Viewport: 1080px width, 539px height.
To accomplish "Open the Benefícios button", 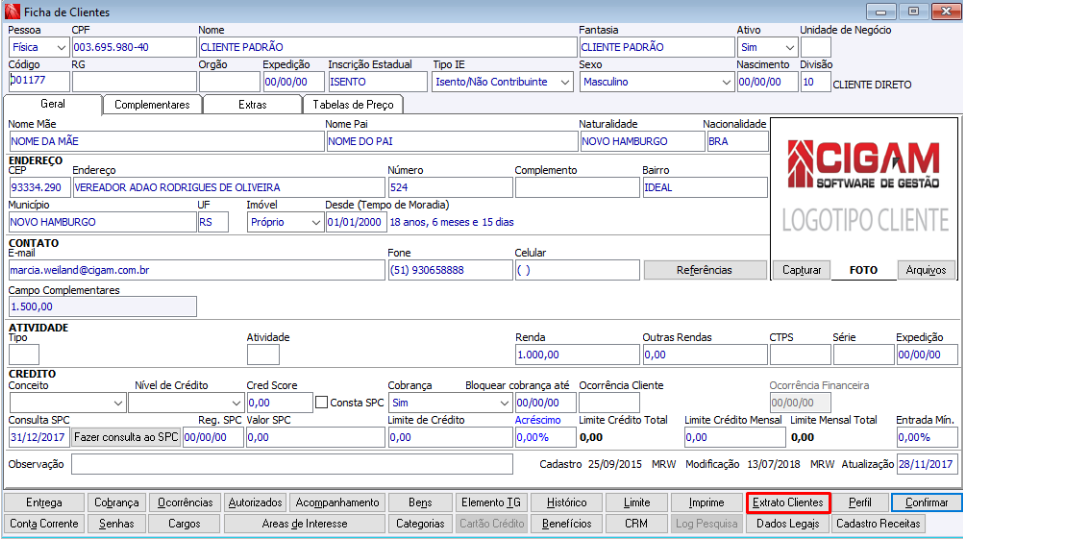I will [x=568, y=523].
